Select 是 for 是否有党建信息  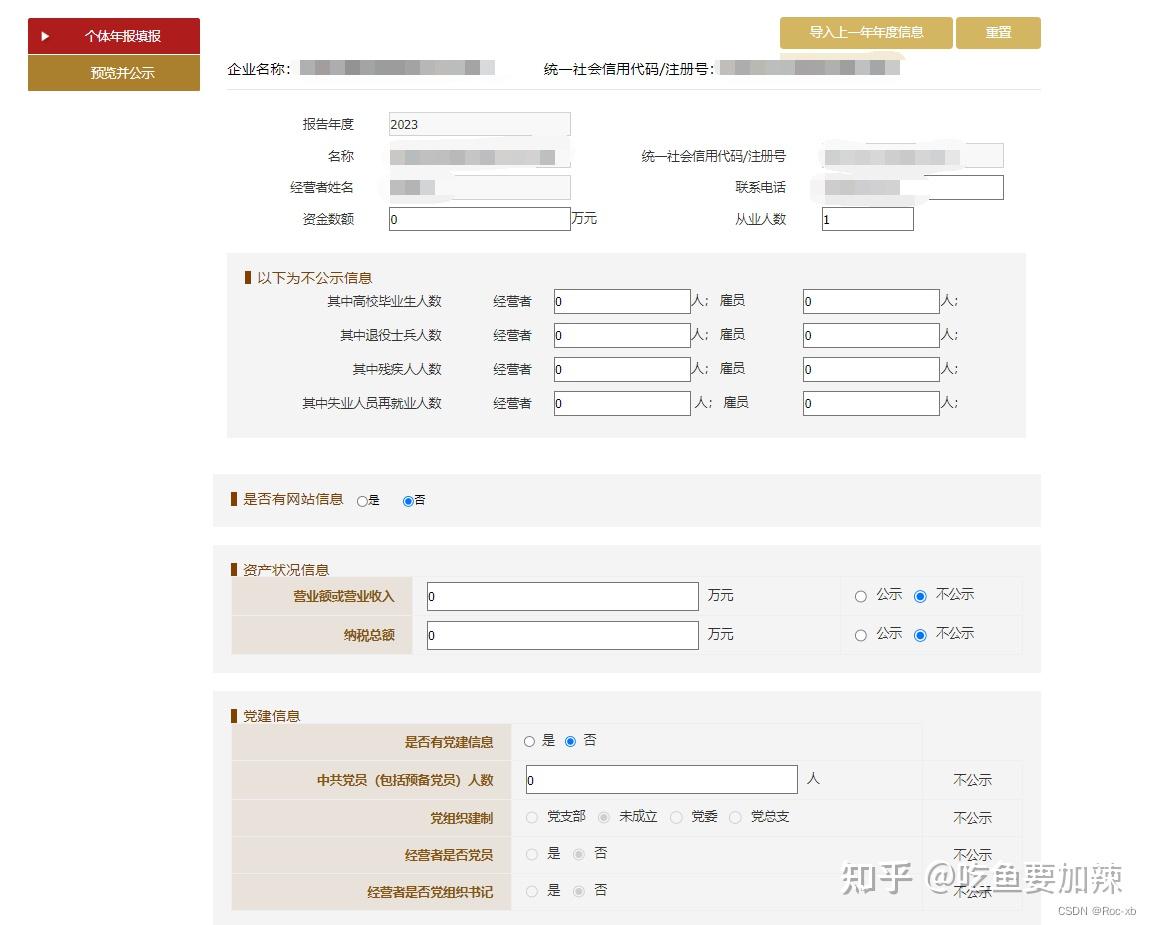coord(530,740)
